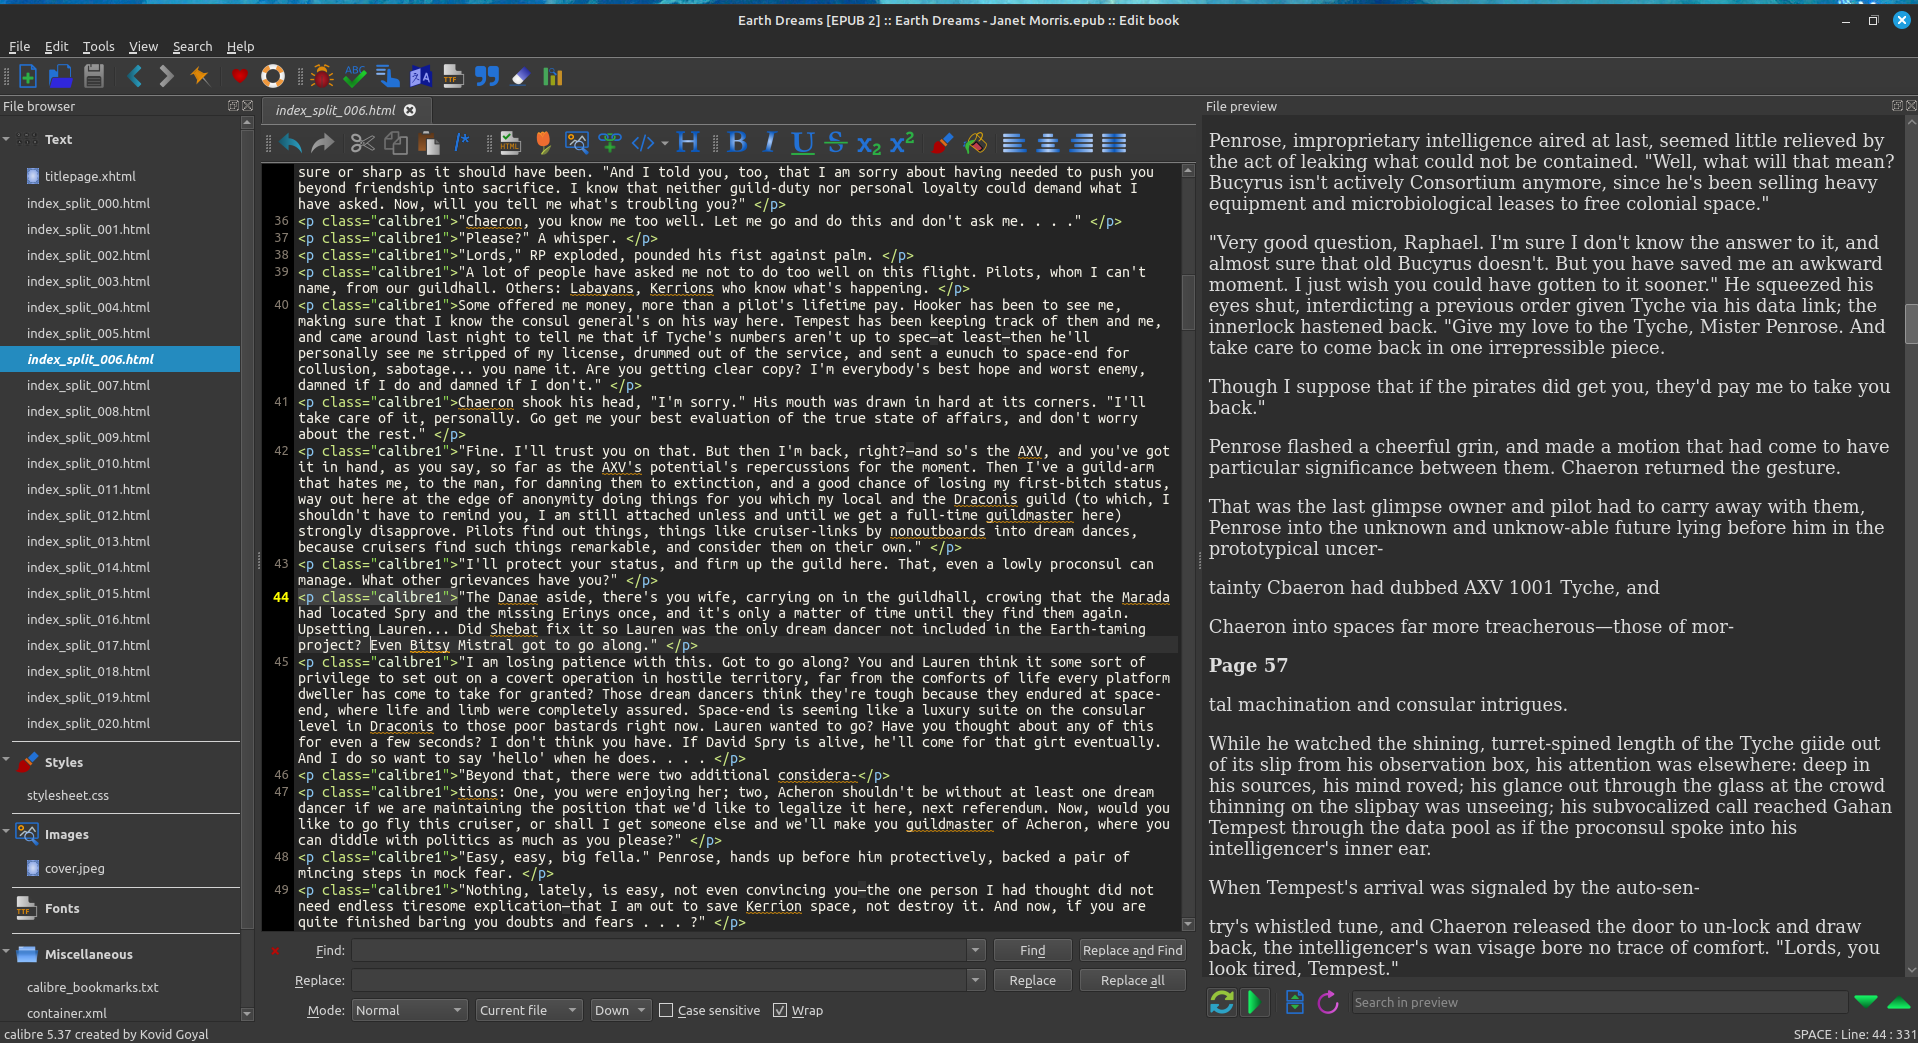Cut selected text with the scissors icon
The height and width of the screenshot is (1043, 1918).
363,143
